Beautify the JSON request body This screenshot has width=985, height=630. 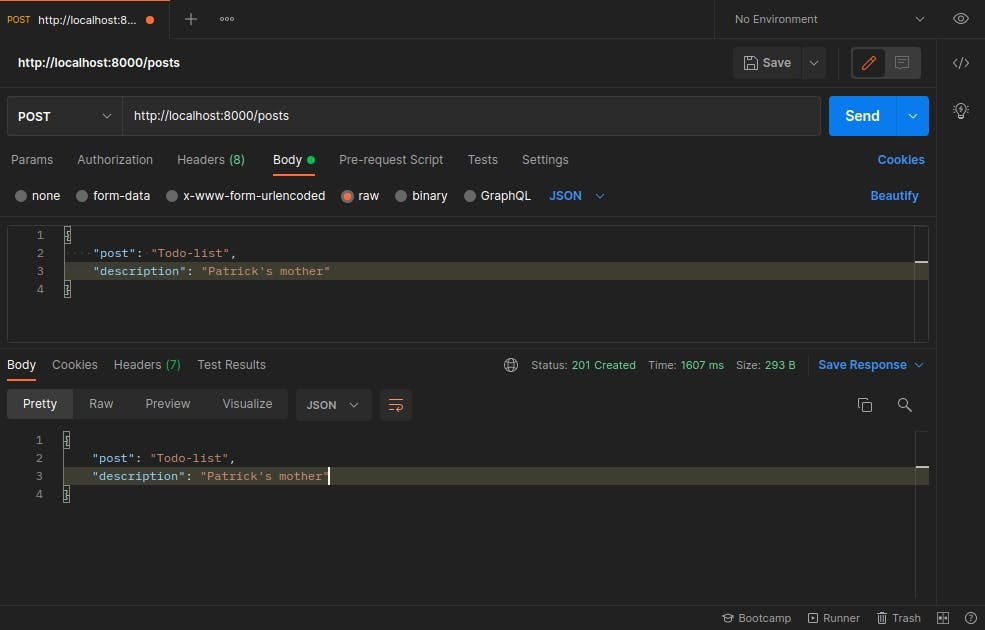click(x=894, y=196)
